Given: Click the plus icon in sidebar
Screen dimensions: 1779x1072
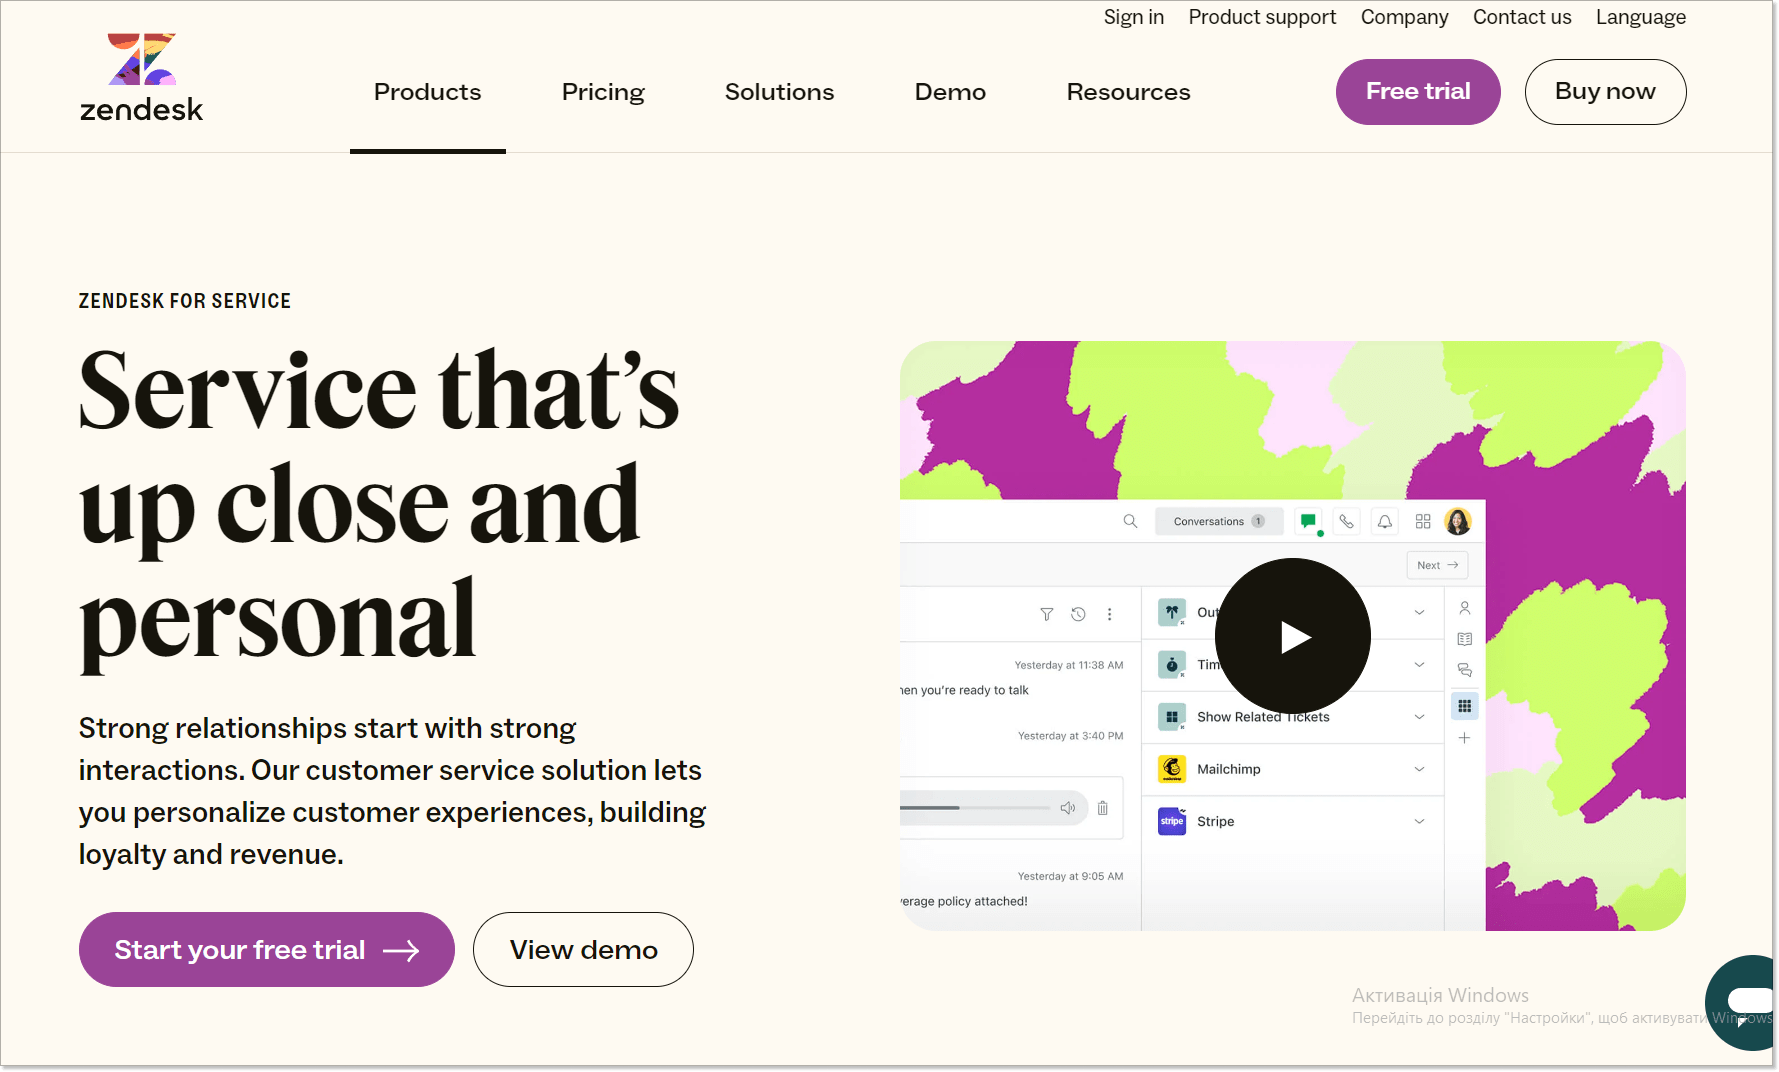Looking at the screenshot, I should (1464, 738).
